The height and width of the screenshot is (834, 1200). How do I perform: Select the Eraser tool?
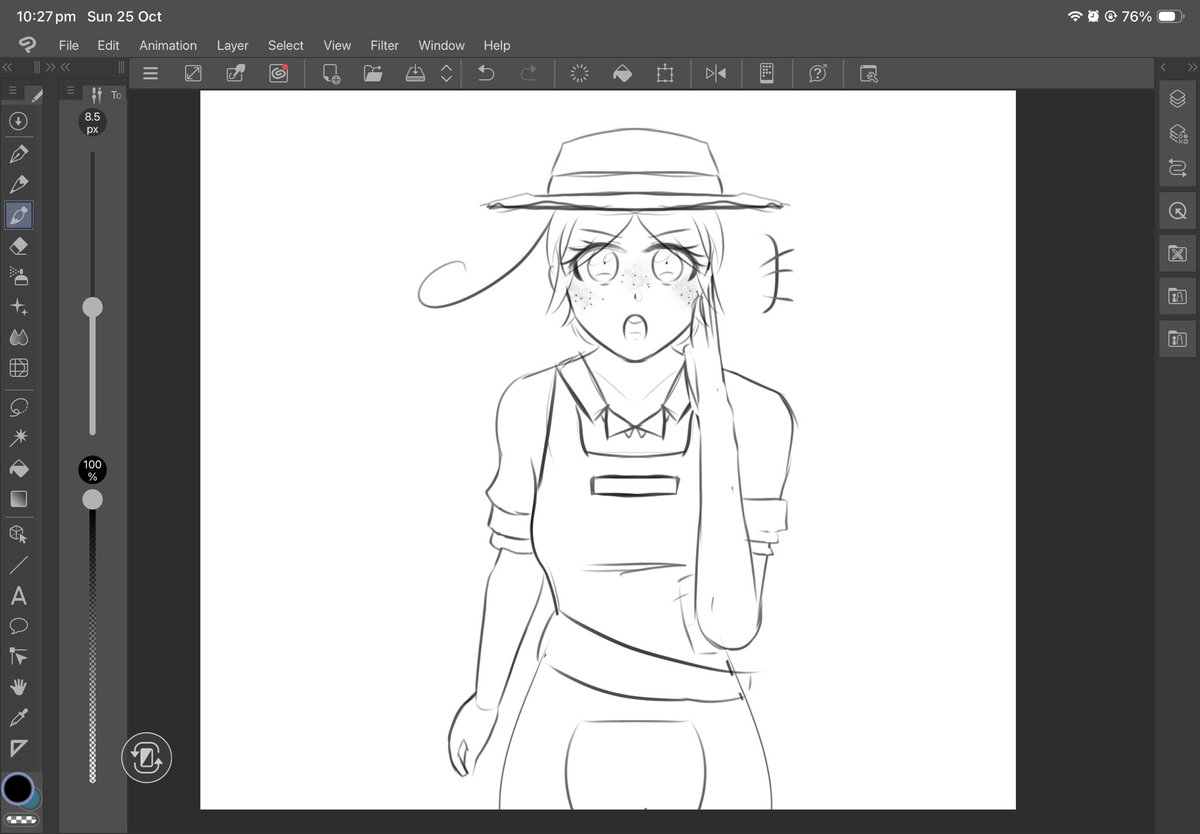click(18, 246)
